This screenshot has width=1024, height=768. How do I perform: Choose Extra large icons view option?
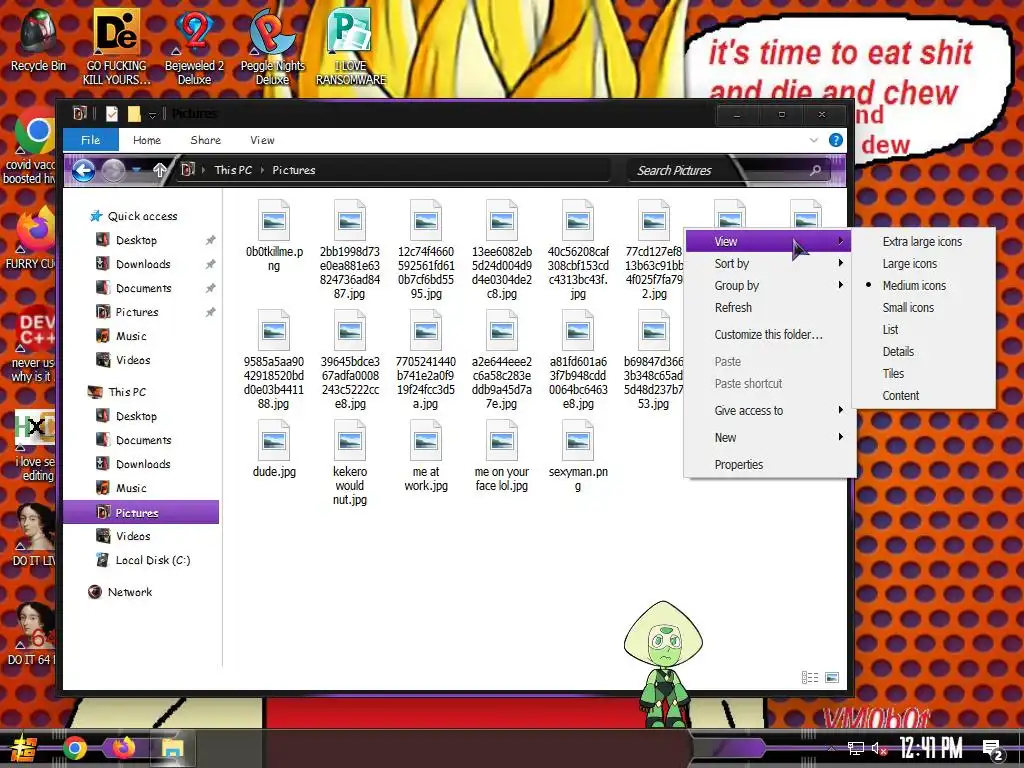(x=923, y=242)
